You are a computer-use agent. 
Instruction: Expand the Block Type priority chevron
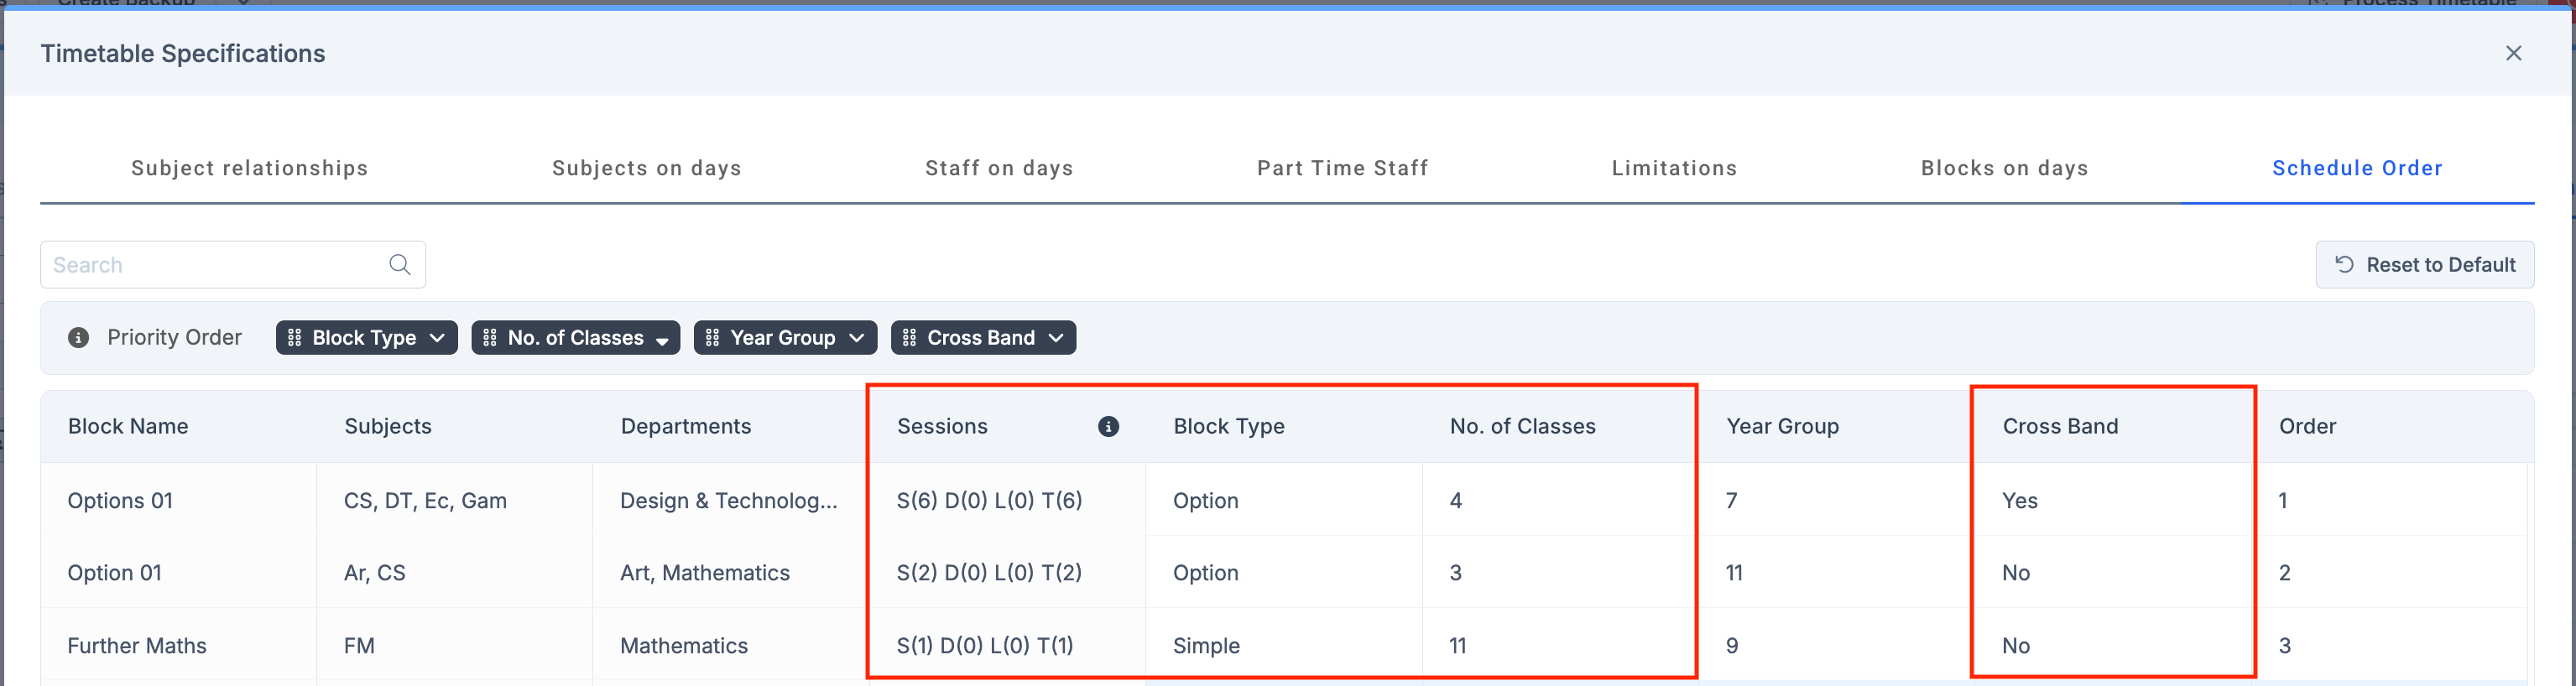437,338
